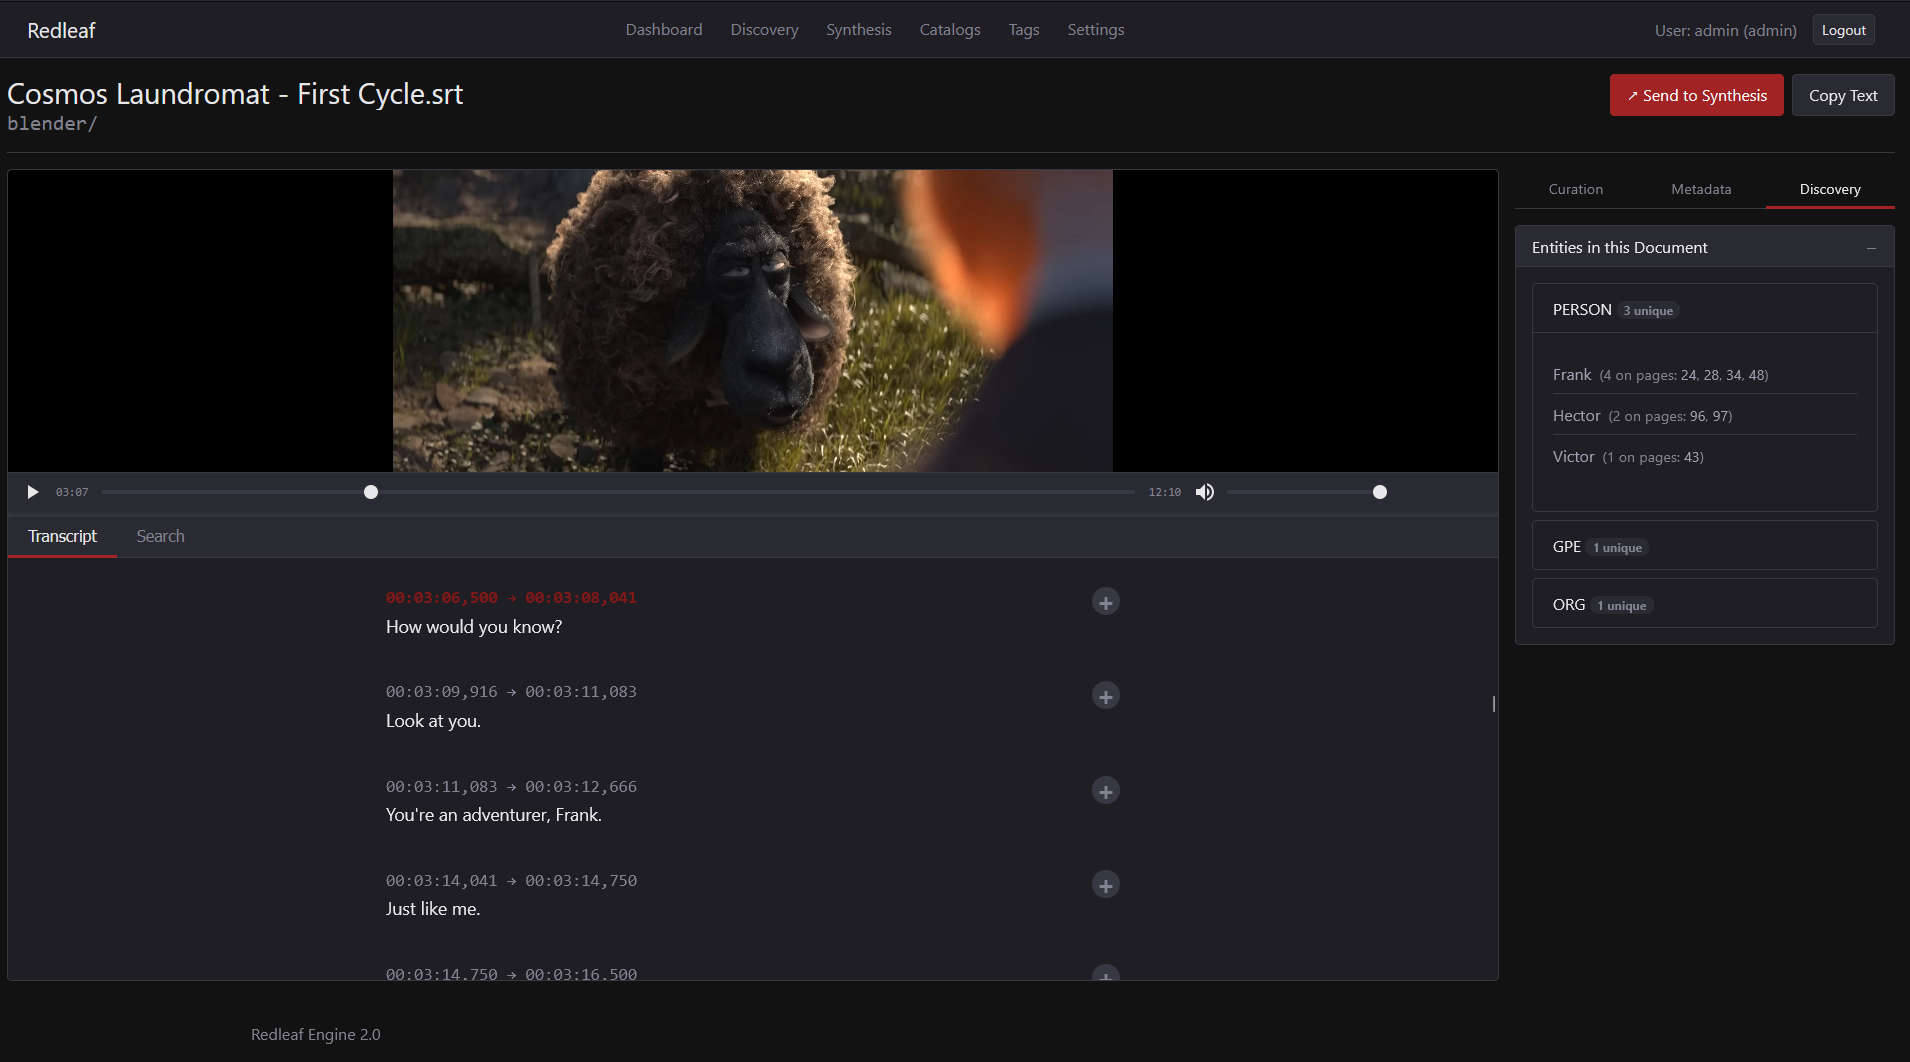
Task: Click plus icon beside "Look at you."
Action: click(1105, 697)
